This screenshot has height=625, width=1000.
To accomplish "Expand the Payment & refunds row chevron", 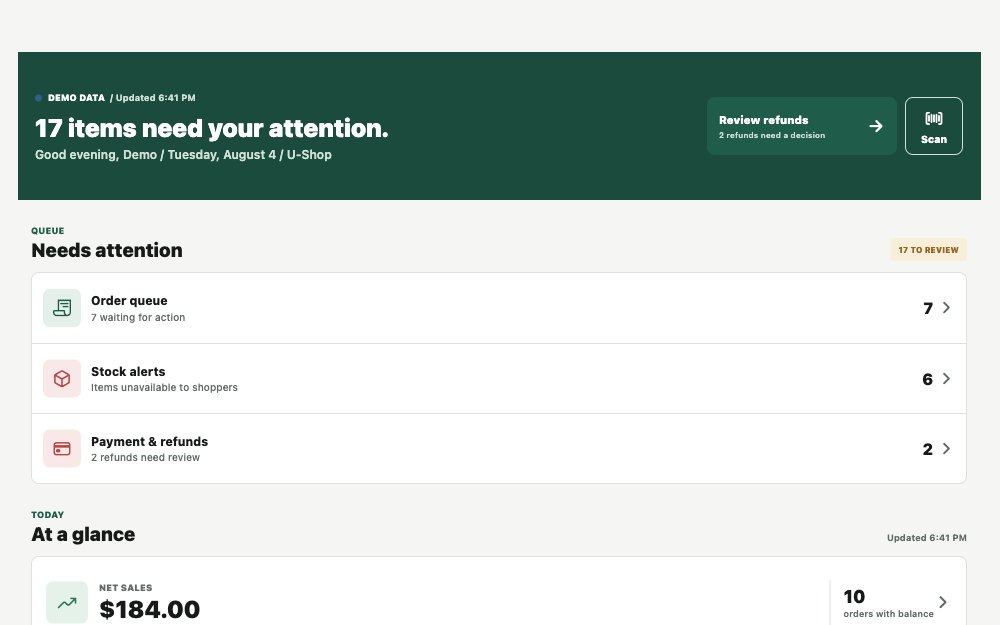I will point(946,448).
